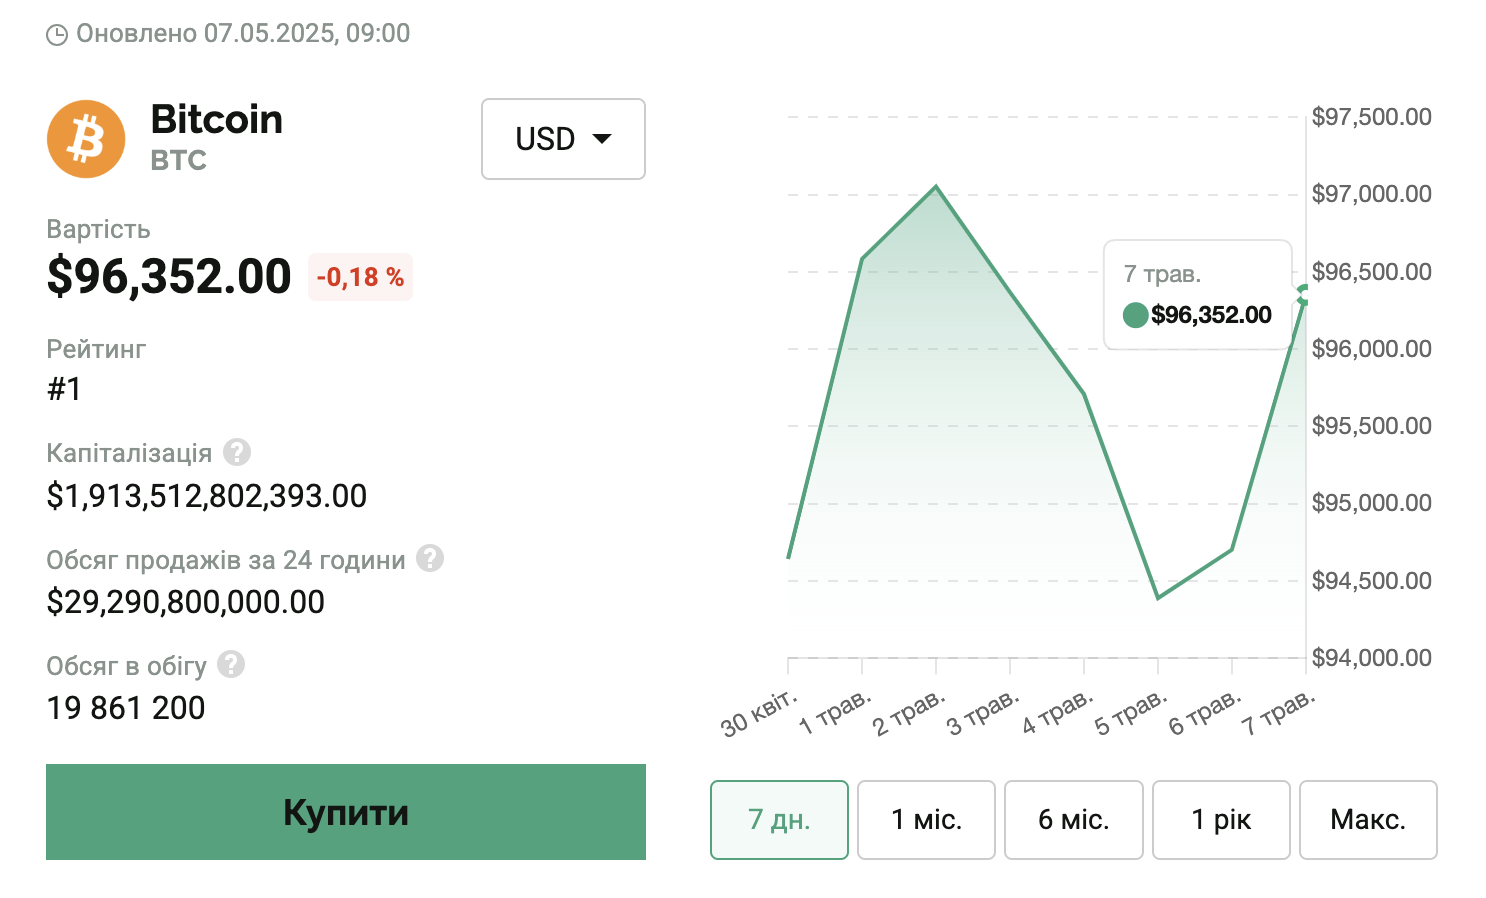Click help icon for Обсяг продажів за 24 години
Screen dimensions: 1486x898
430,558
